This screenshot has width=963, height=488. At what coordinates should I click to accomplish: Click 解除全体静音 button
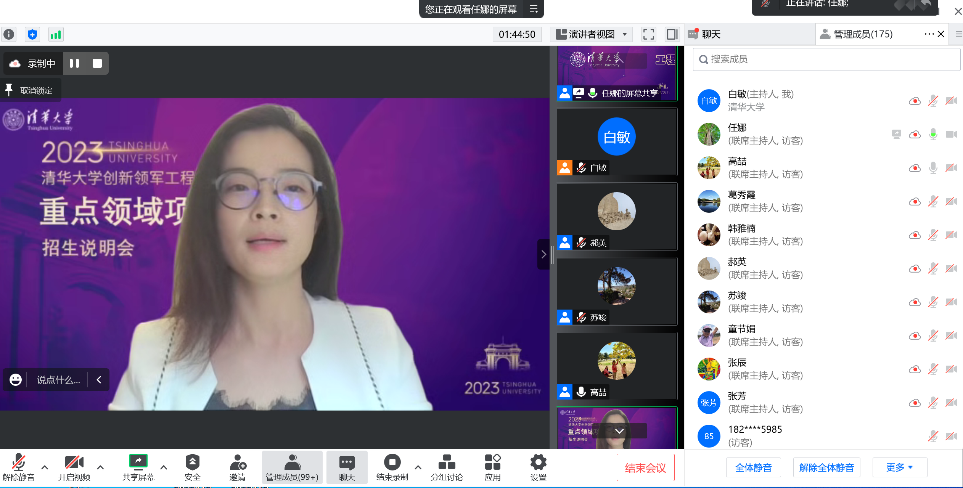tap(826, 468)
